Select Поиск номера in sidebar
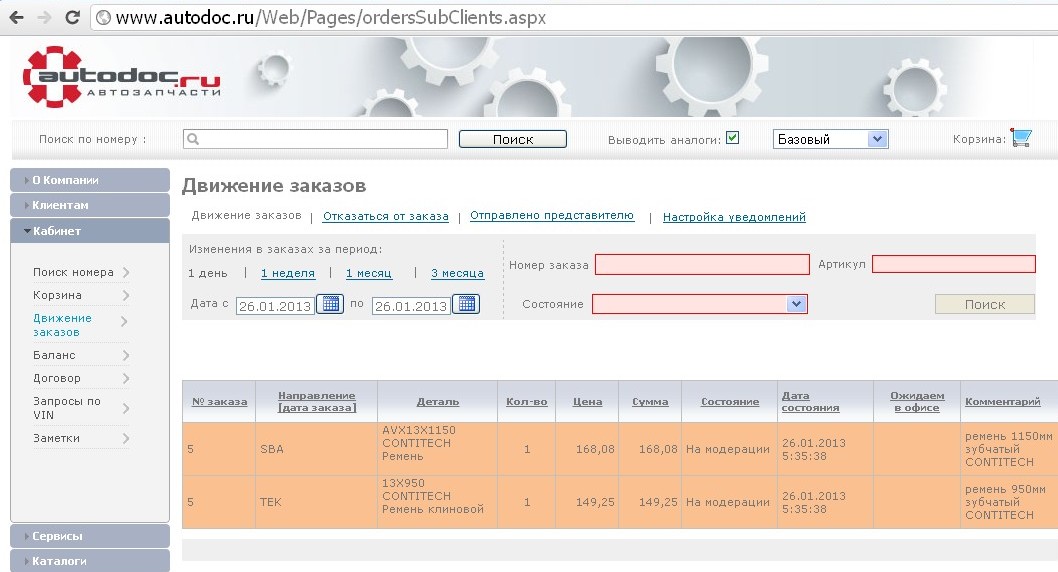This screenshot has width=1058, height=572. [x=74, y=273]
